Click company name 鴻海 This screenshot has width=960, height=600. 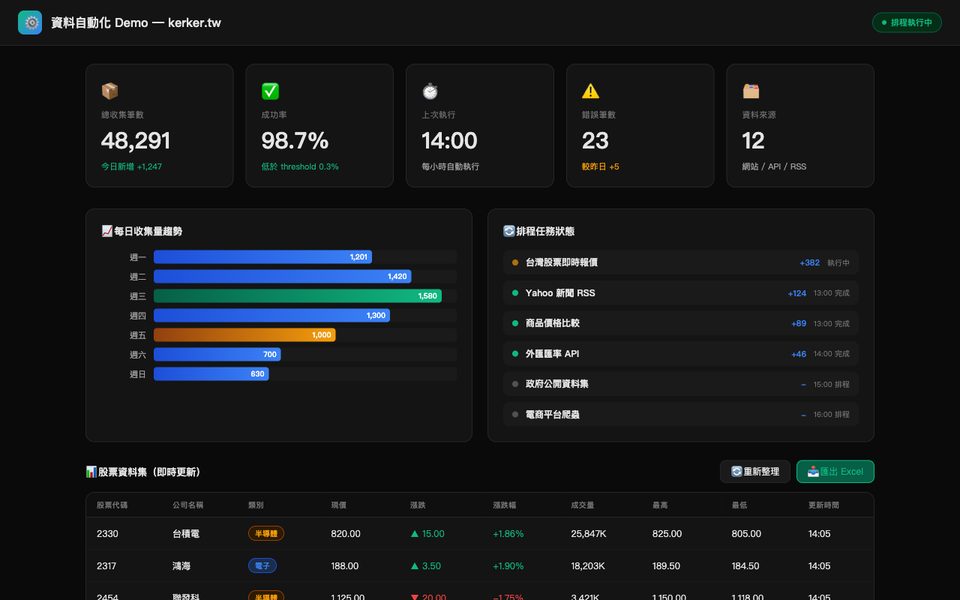pyautogui.click(x=181, y=566)
